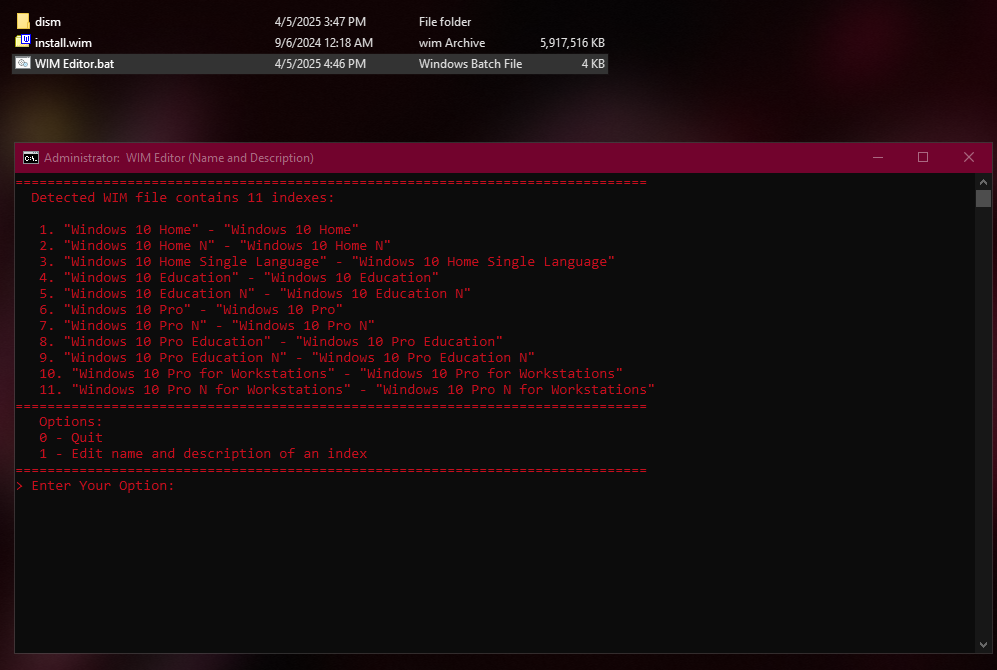Click index 7 Windows 10 Pro N line

pyautogui.click(x=207, y=325)
